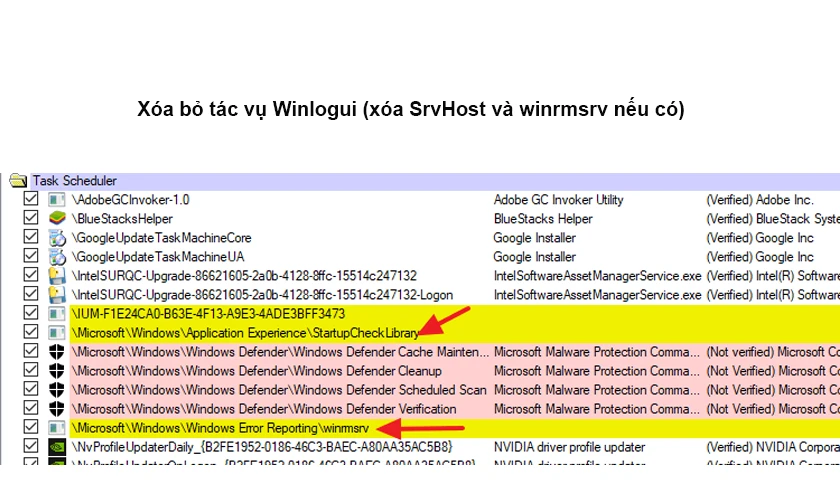Uncheck the NvProfileUpdaterDaily checkbox

31,446
